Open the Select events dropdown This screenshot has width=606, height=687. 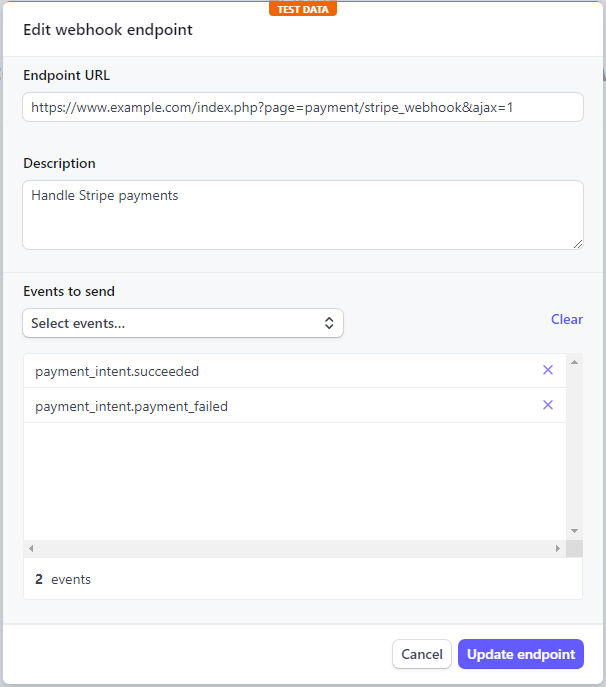click(183, 323)
